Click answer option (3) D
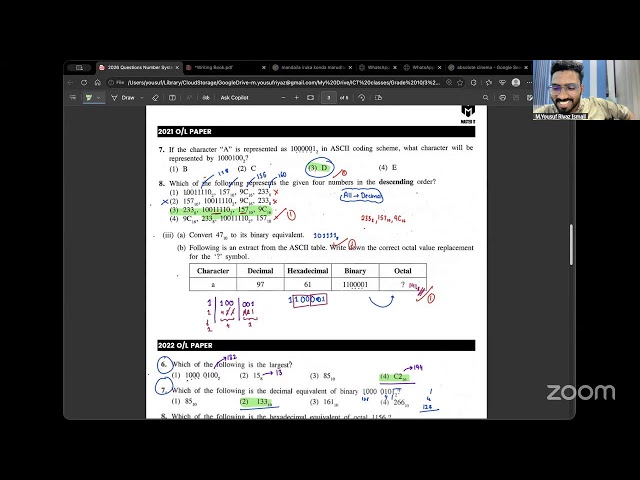This screenshot has width=640, height=480. click(x=318, y=168)
